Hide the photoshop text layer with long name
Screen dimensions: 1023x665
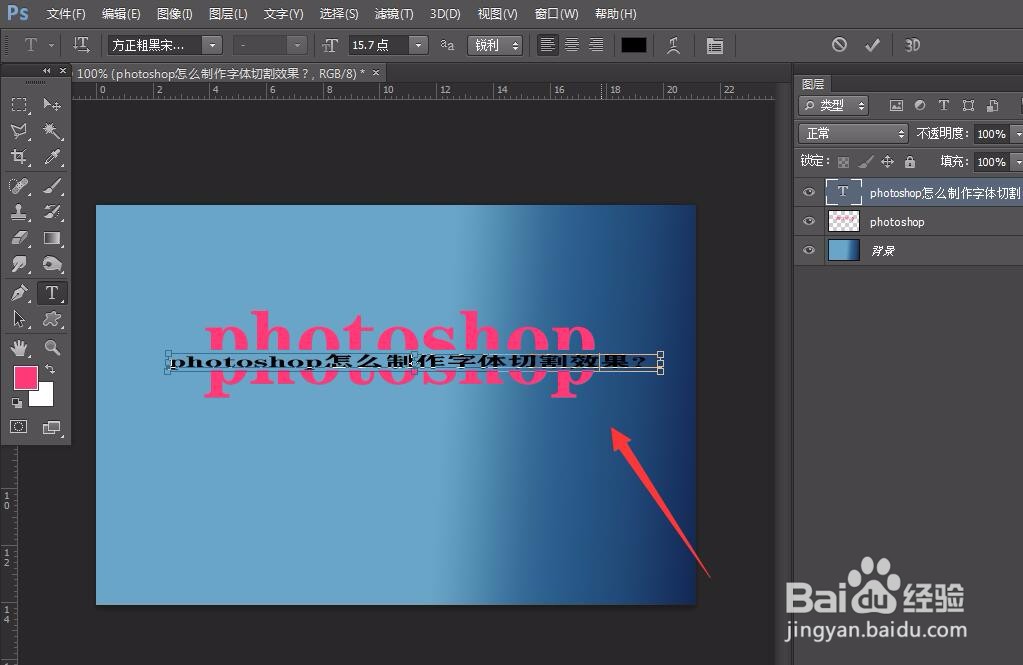coord(809,193)
